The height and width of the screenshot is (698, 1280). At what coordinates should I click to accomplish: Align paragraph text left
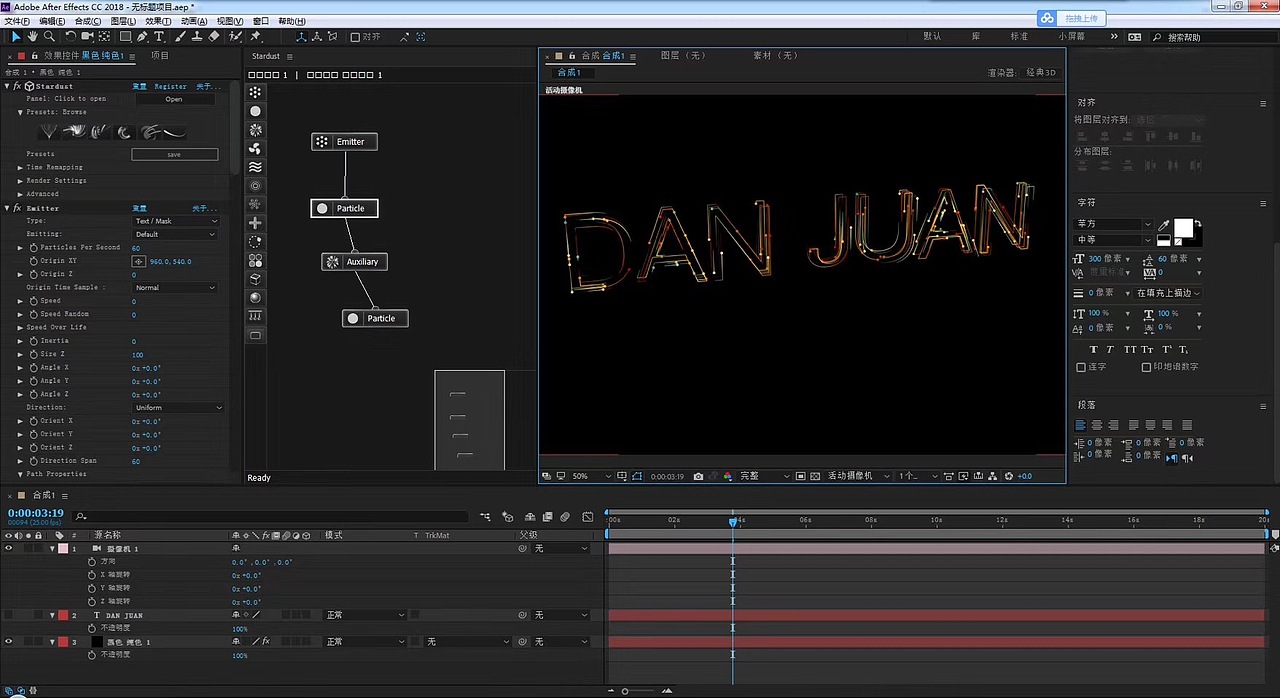pos(1081,425)
